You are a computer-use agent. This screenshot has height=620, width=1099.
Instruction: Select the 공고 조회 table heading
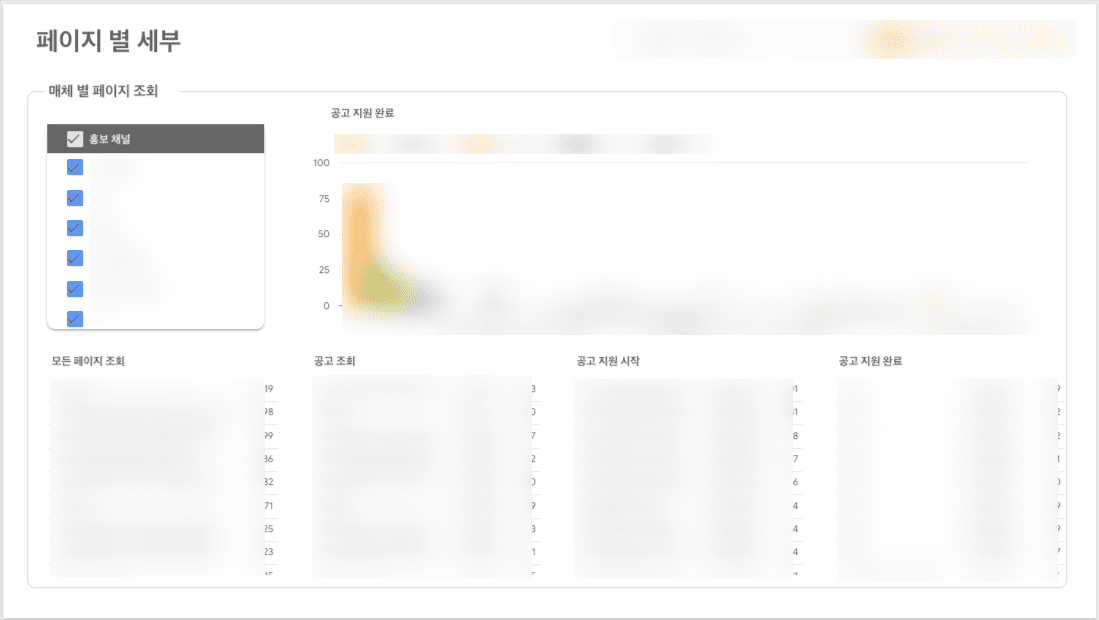pos(334,361)
